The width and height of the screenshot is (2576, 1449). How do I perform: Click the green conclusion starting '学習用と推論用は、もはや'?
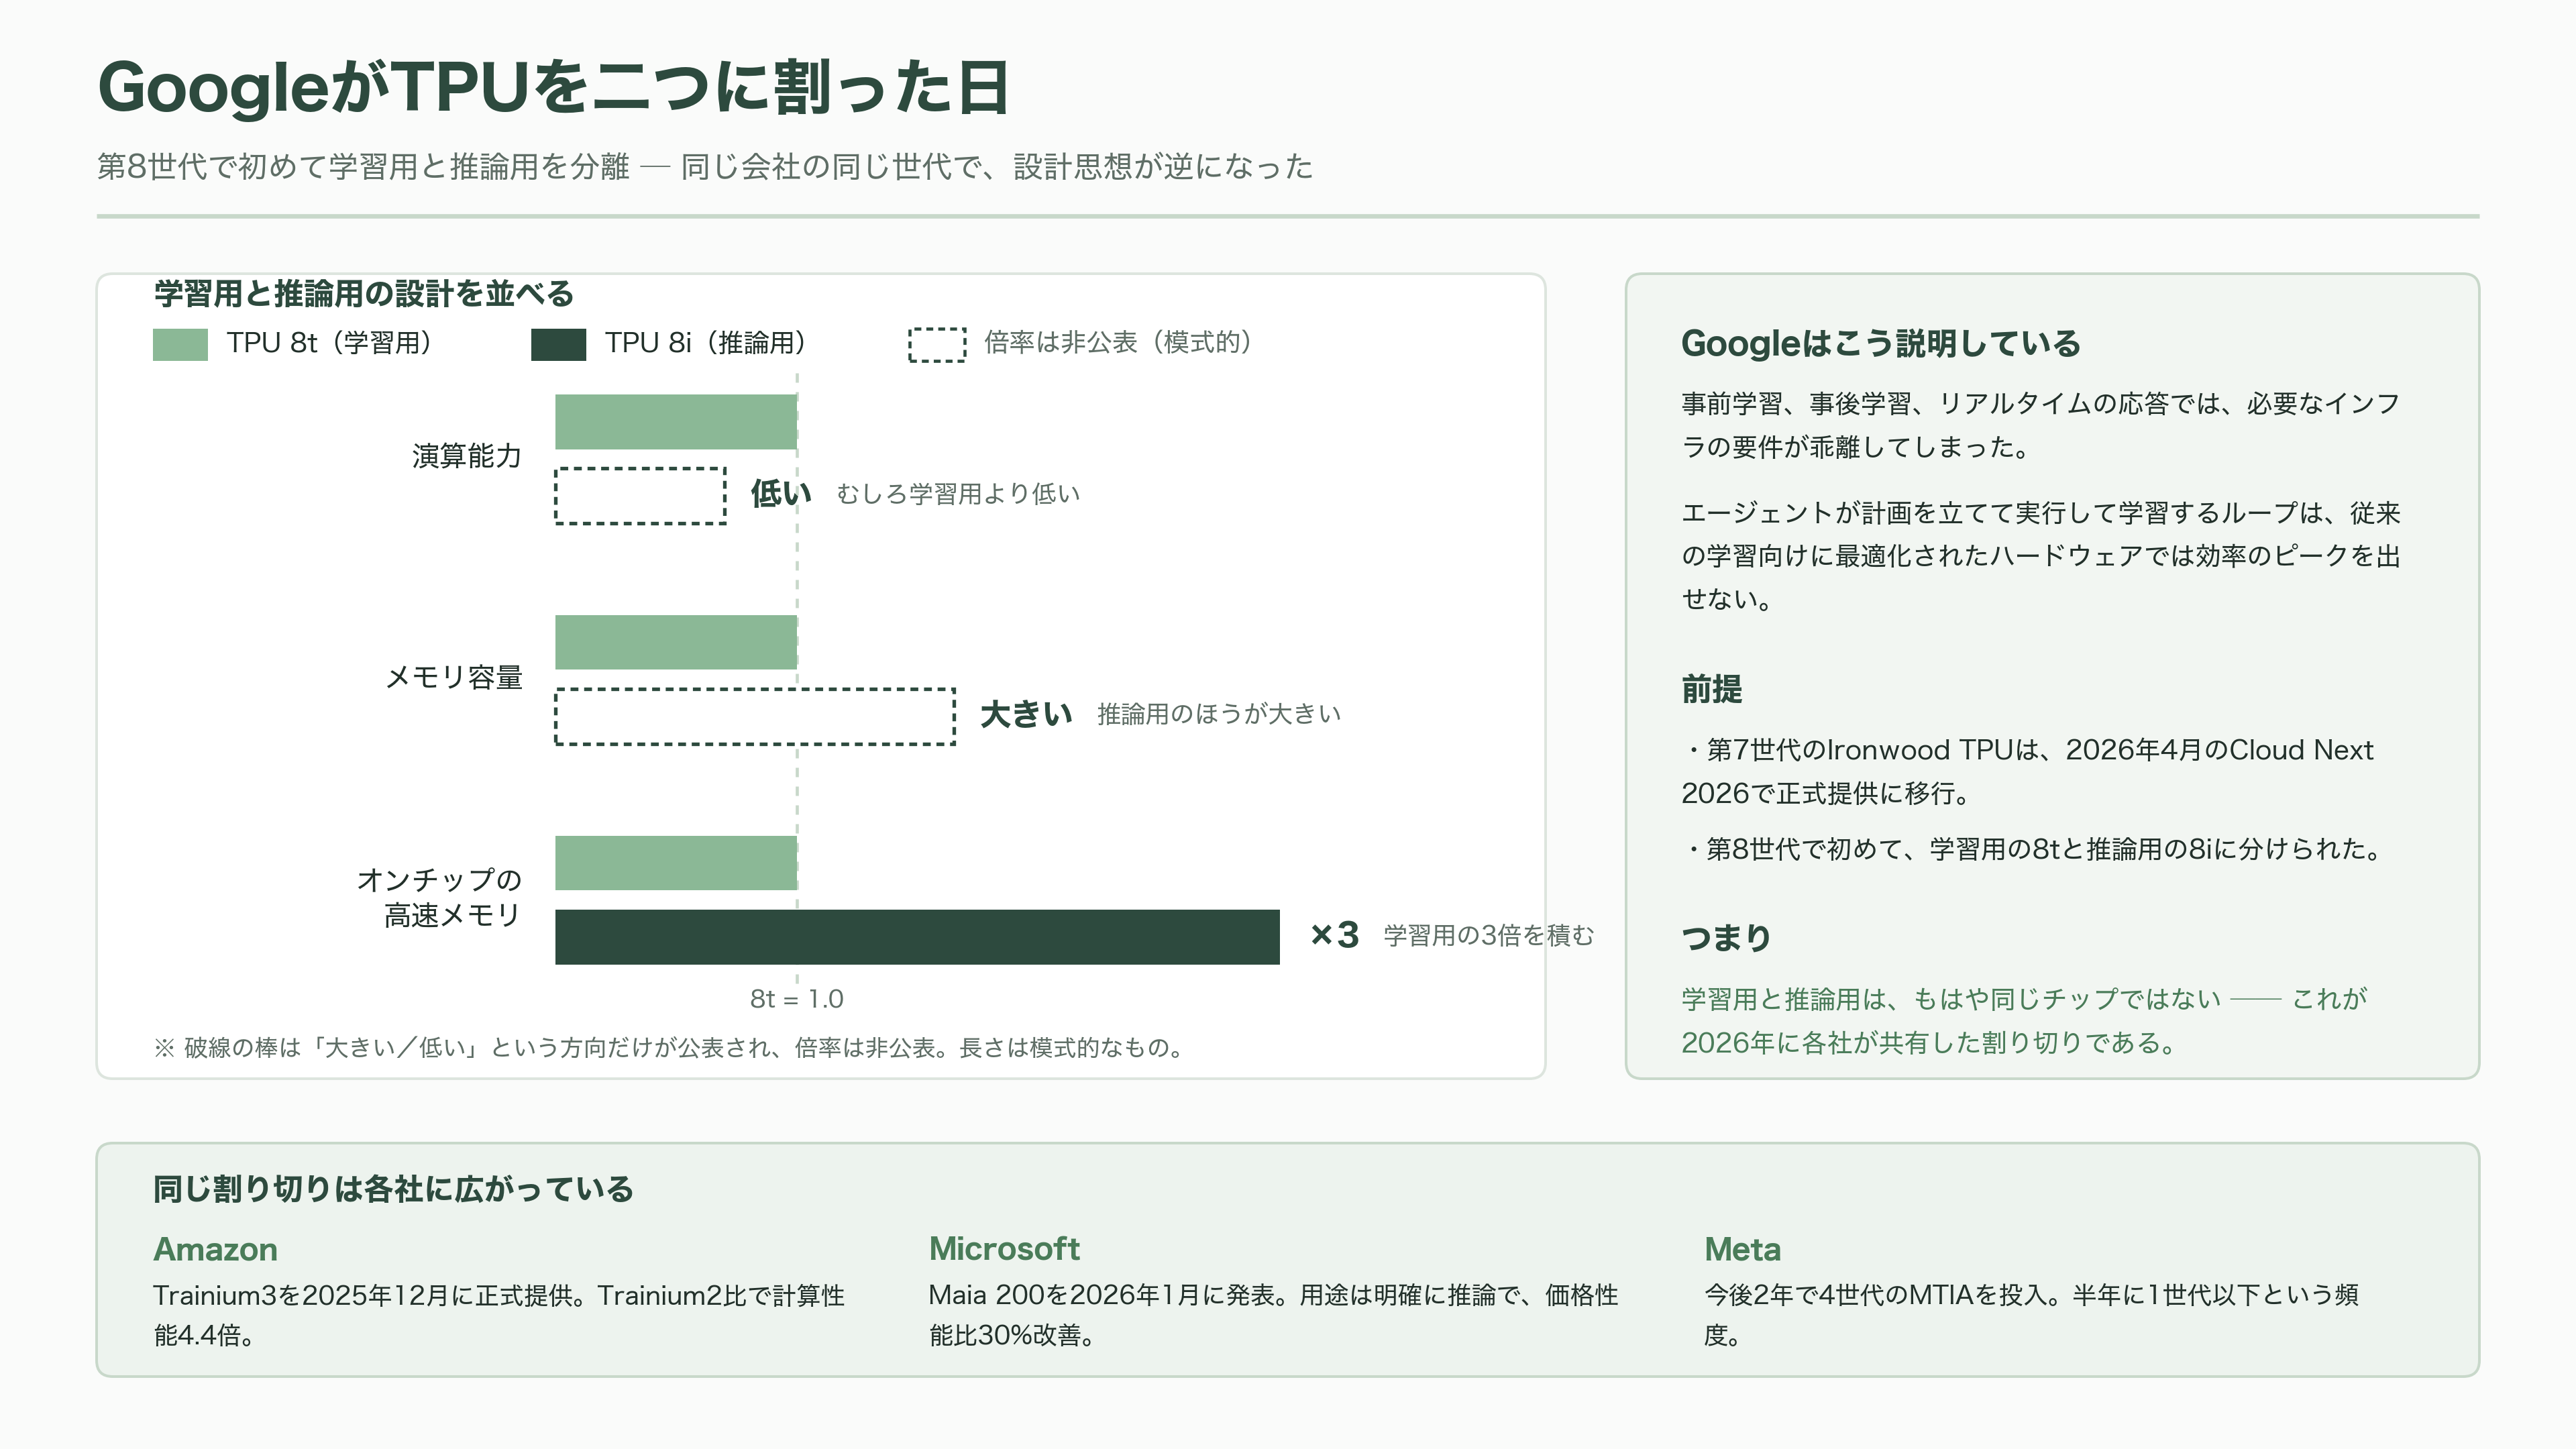pyautogui.click(x=2024, y=1021)
